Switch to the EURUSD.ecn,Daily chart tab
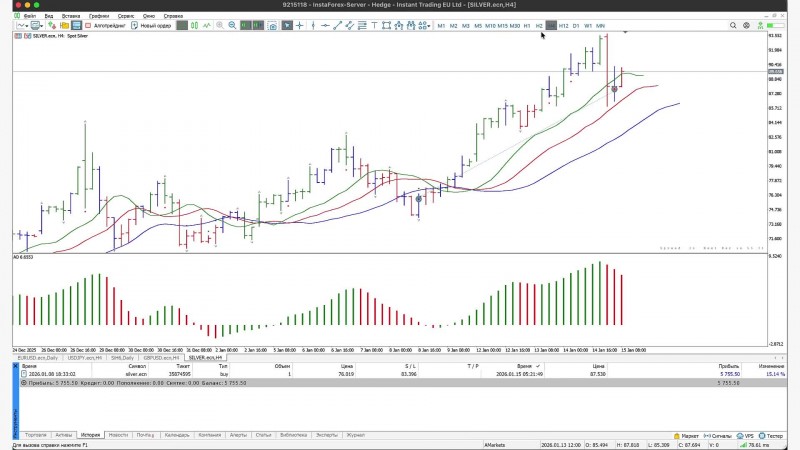 tap(38, 358)
